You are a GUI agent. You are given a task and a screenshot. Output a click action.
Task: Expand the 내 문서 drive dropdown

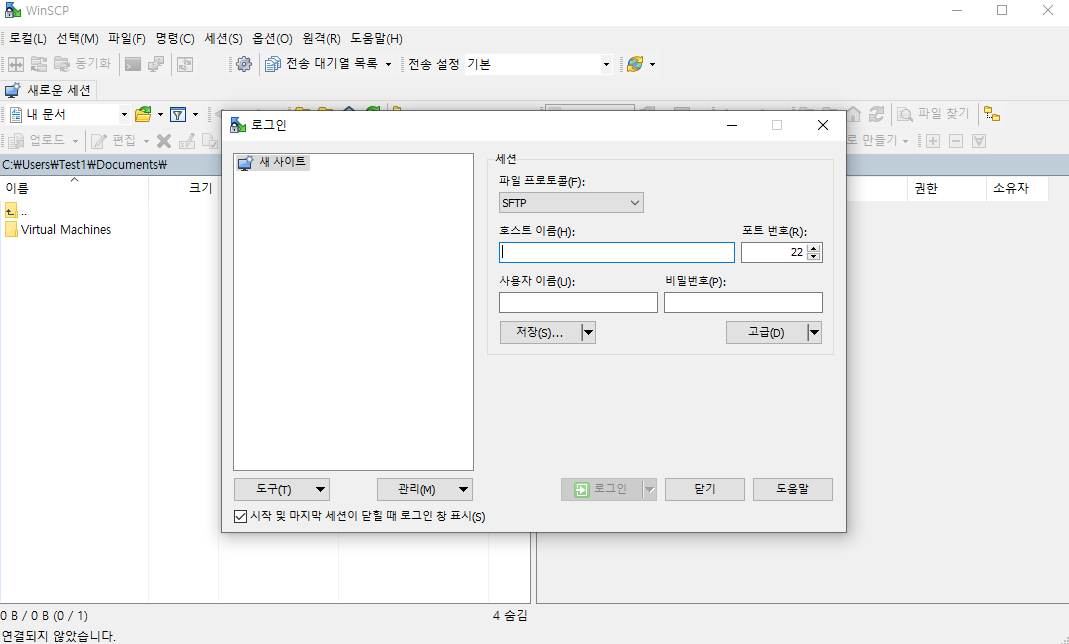coord(124,114)
